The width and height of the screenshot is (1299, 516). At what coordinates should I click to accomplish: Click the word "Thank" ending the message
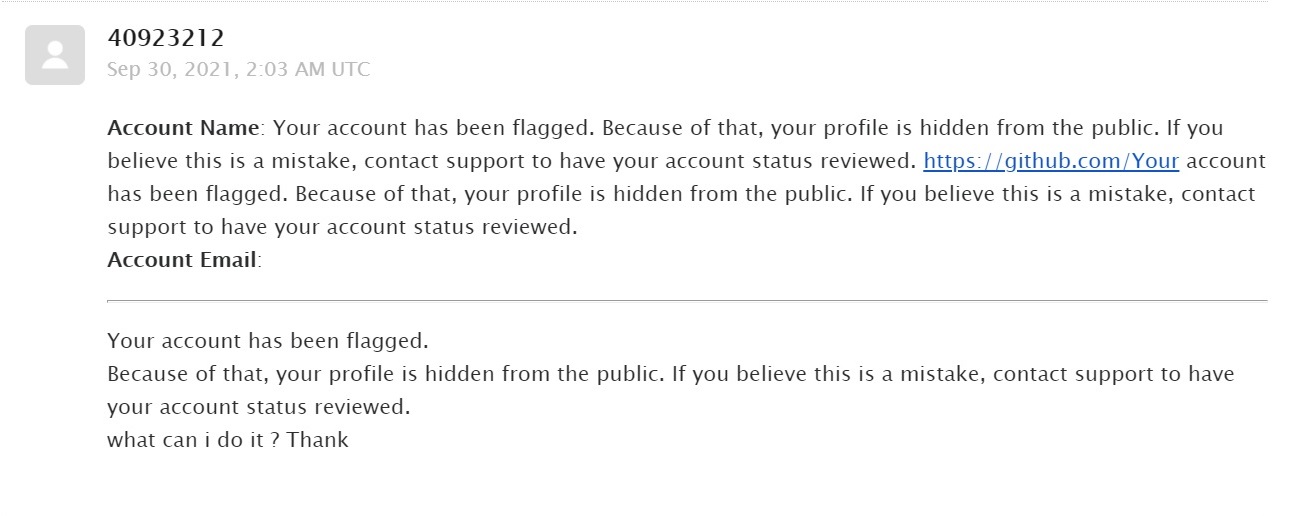[318, 440]
